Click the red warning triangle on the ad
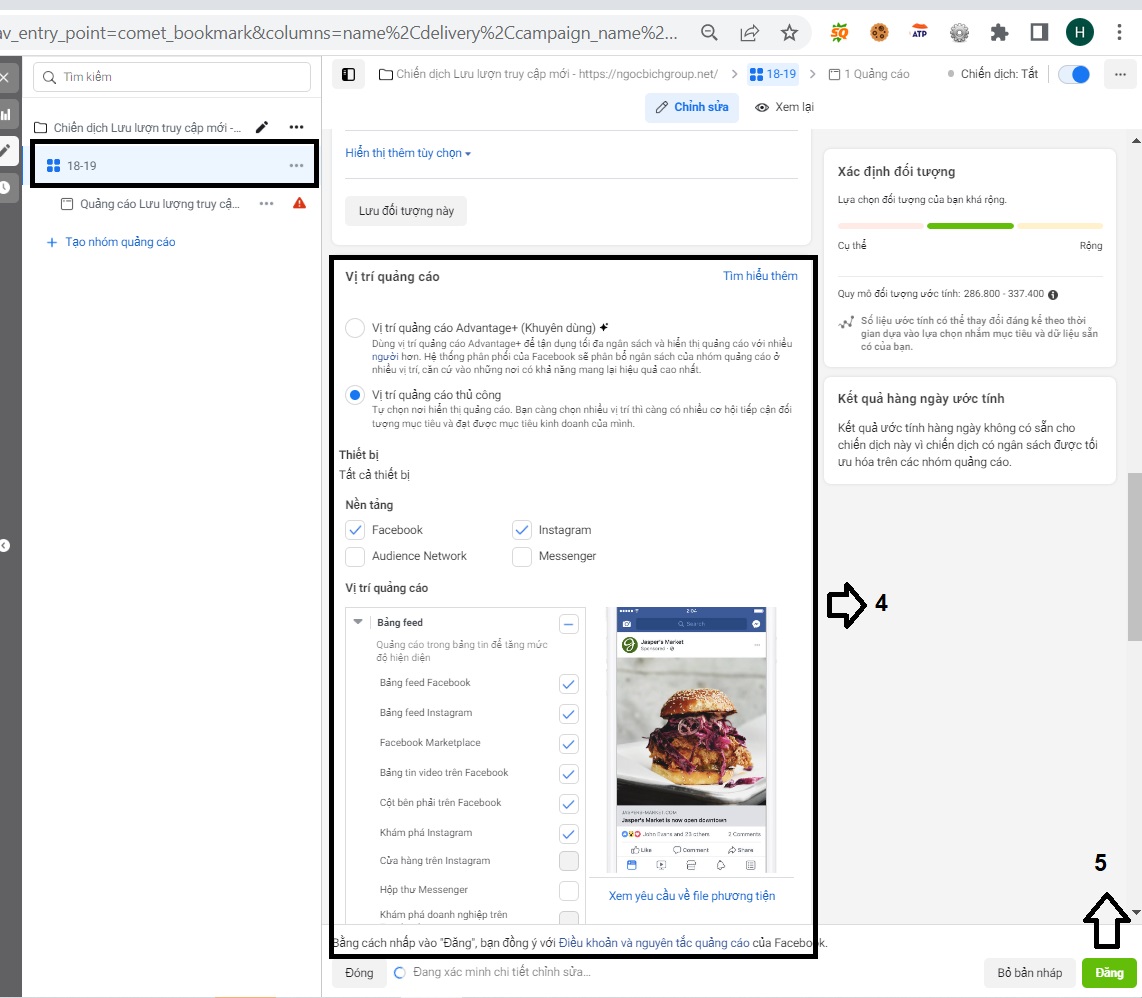Viewport: 1142px width, 998px height. pyautogui.click(x=299, y=203)
